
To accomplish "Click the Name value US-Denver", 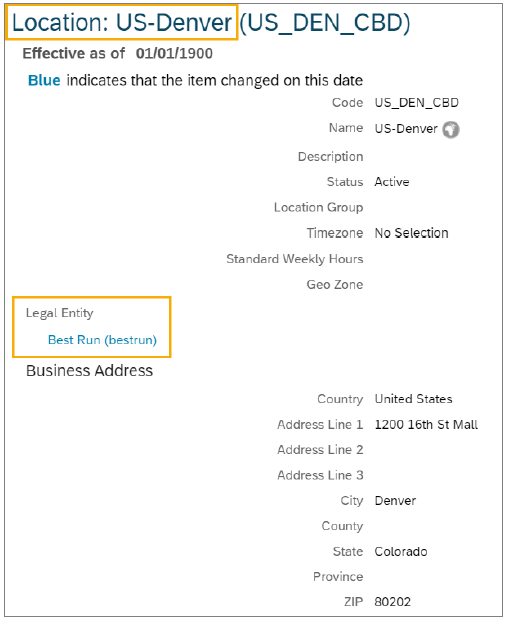I will (x=406, y=129).
